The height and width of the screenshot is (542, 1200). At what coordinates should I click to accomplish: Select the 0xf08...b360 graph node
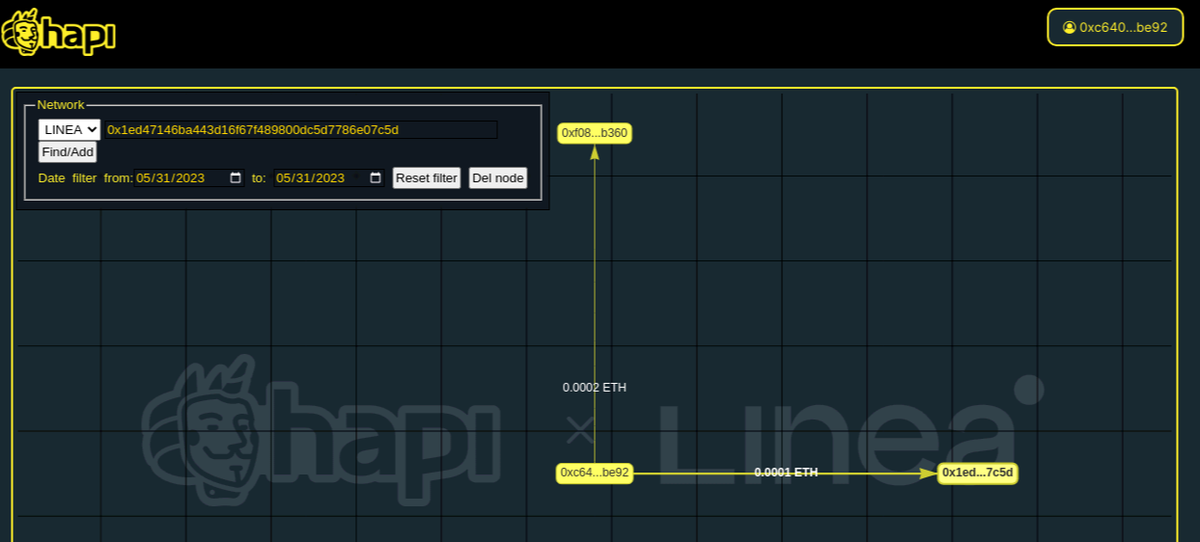tap(594, 133)
